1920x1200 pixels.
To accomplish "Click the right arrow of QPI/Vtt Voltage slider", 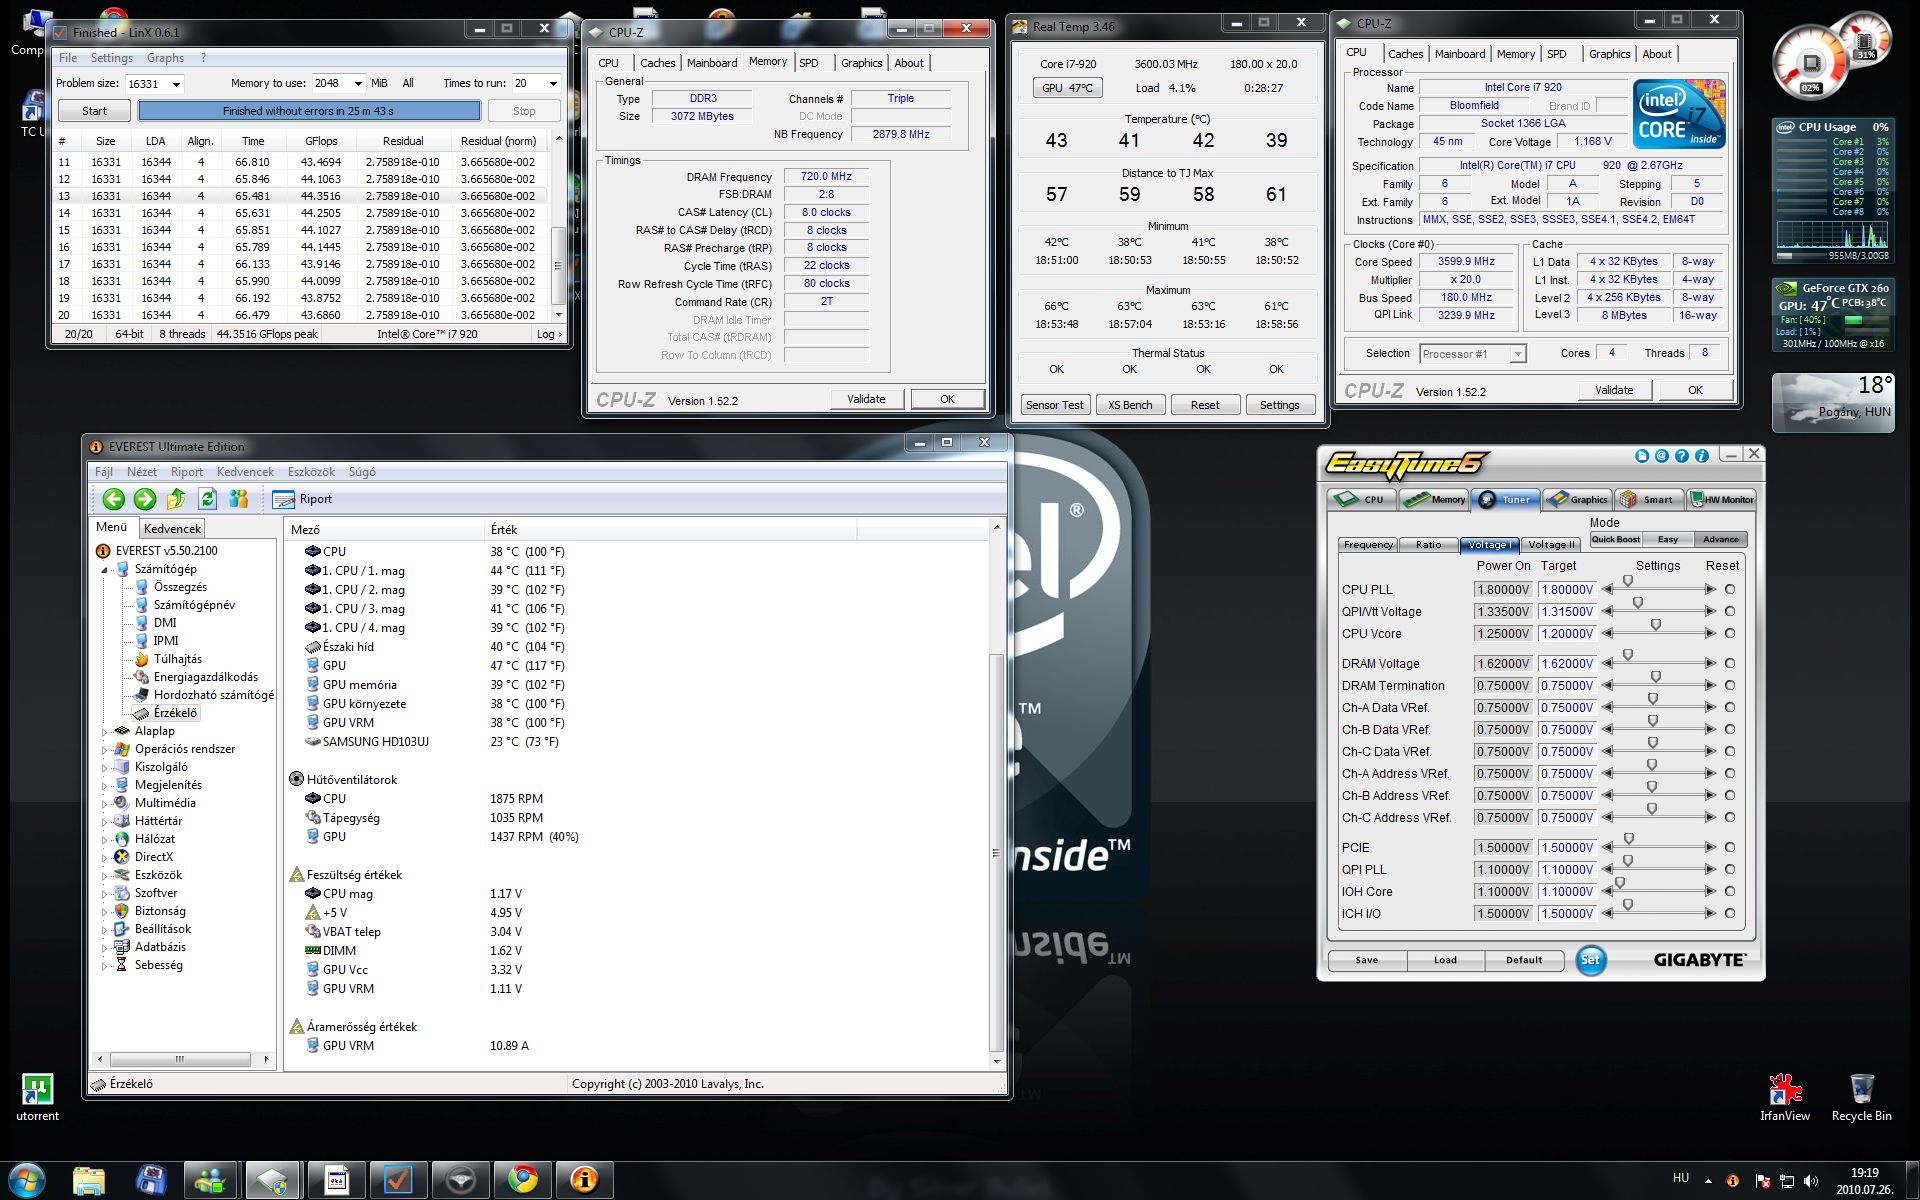I will pyautogui.click(x=1710, y=611).
